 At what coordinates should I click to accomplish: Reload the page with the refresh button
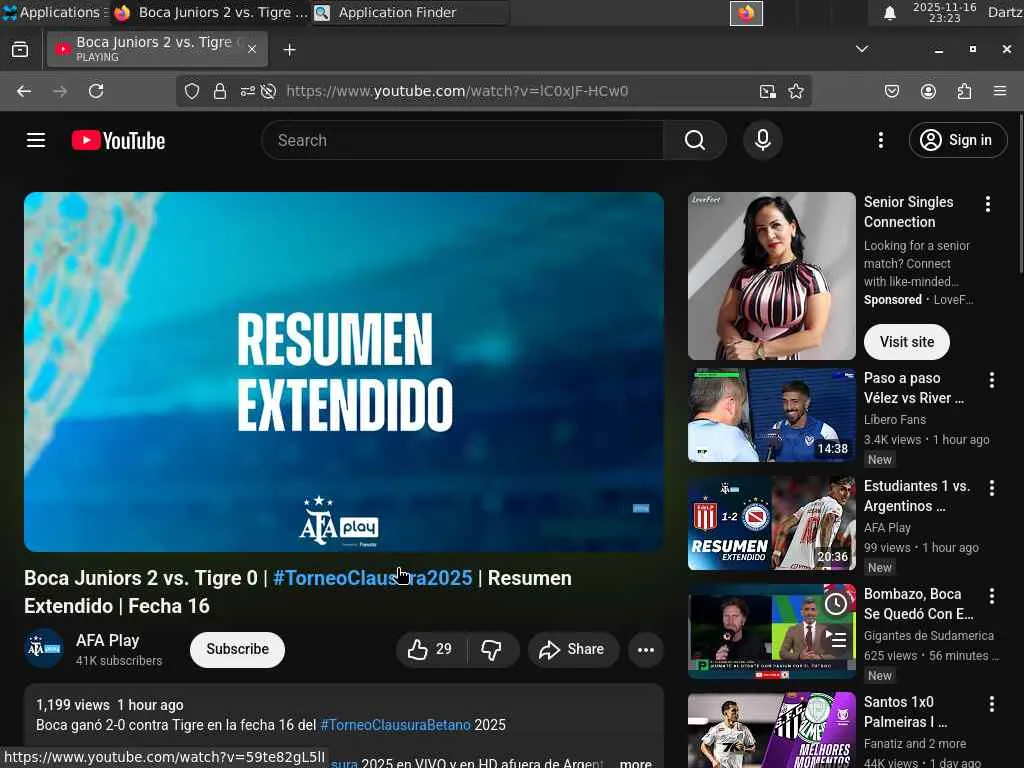coord(96,91)
